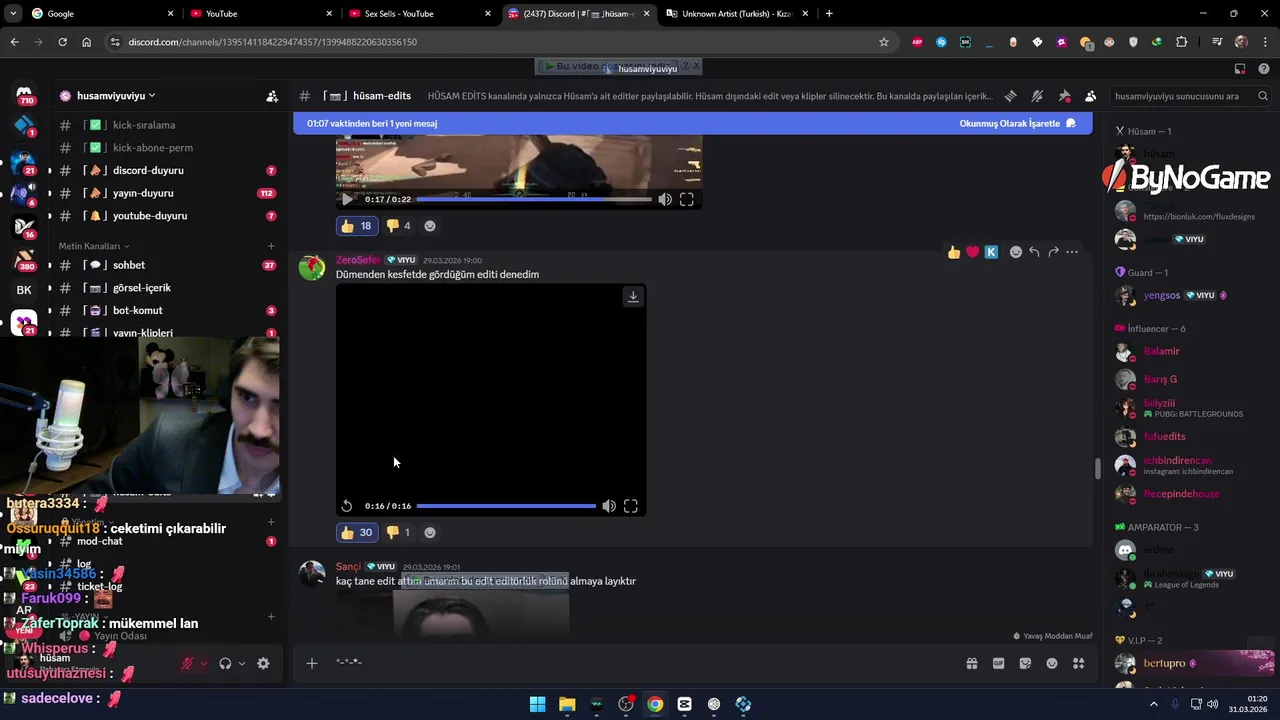Open Chrome Extensions puzzle icon
The image size is (1280, 720).
[x=1182, y=42]
